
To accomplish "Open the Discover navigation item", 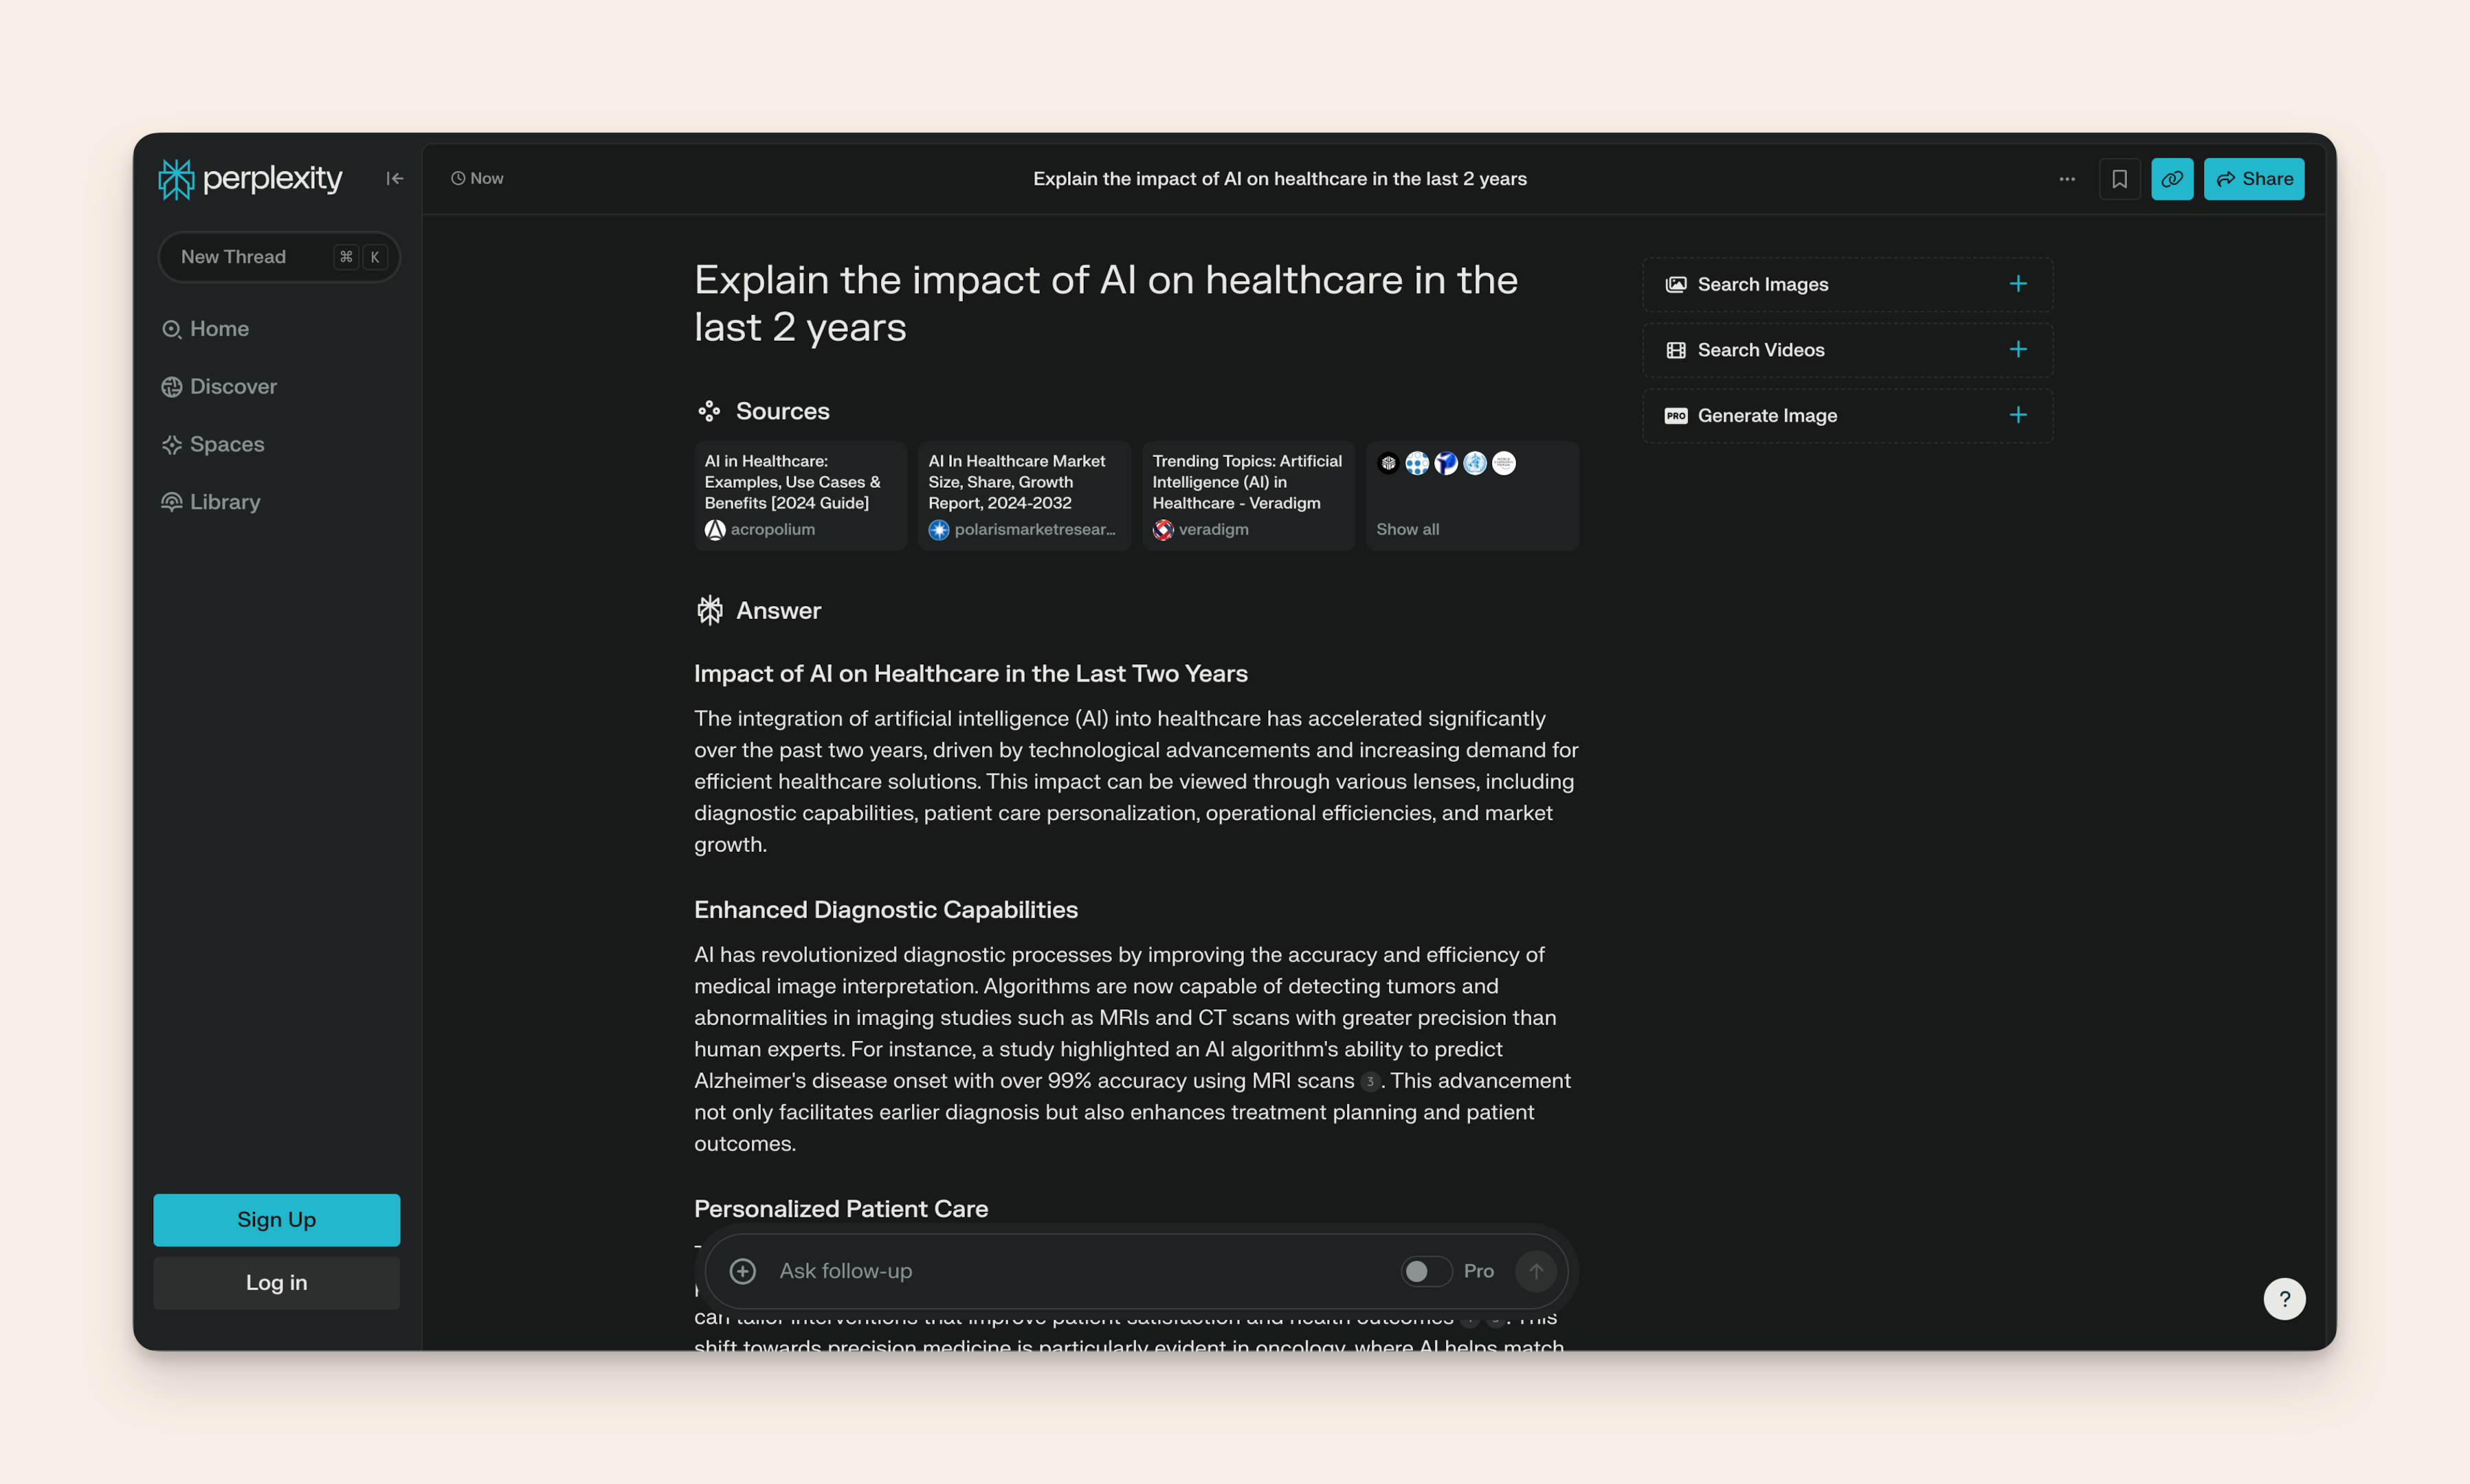I will [x=234, y=385].
